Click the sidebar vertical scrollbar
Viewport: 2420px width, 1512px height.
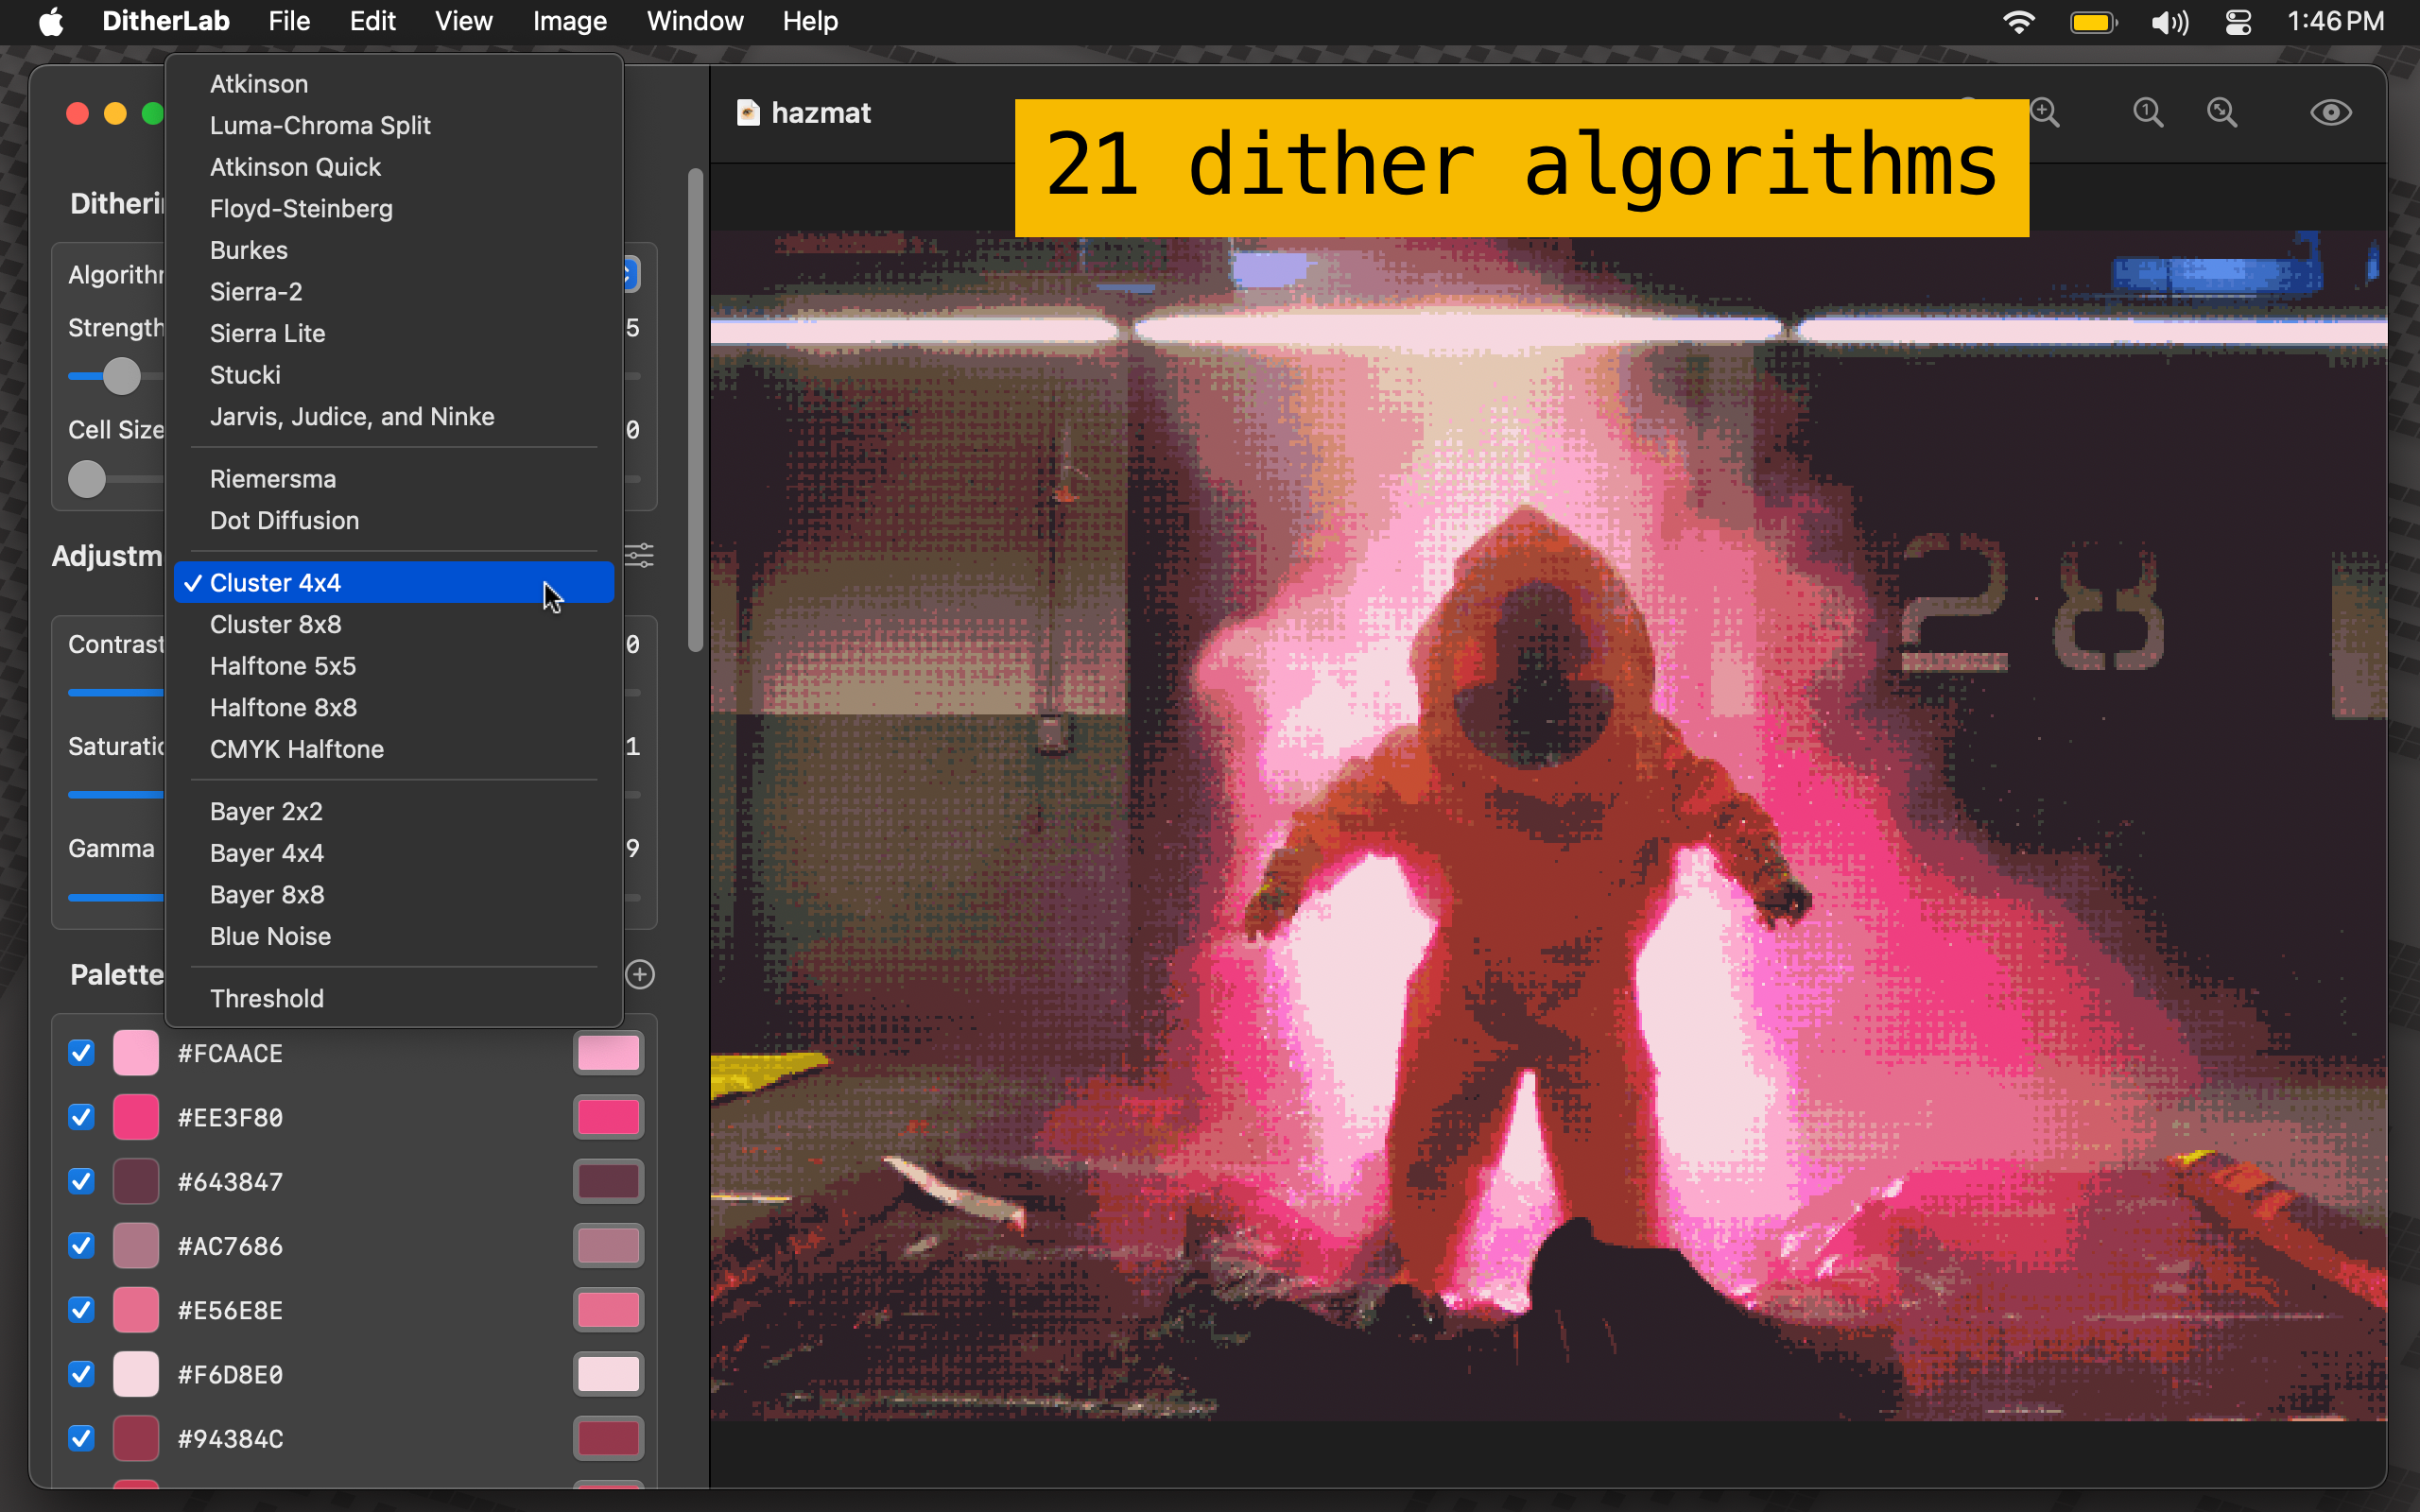(x=695, y=410)
